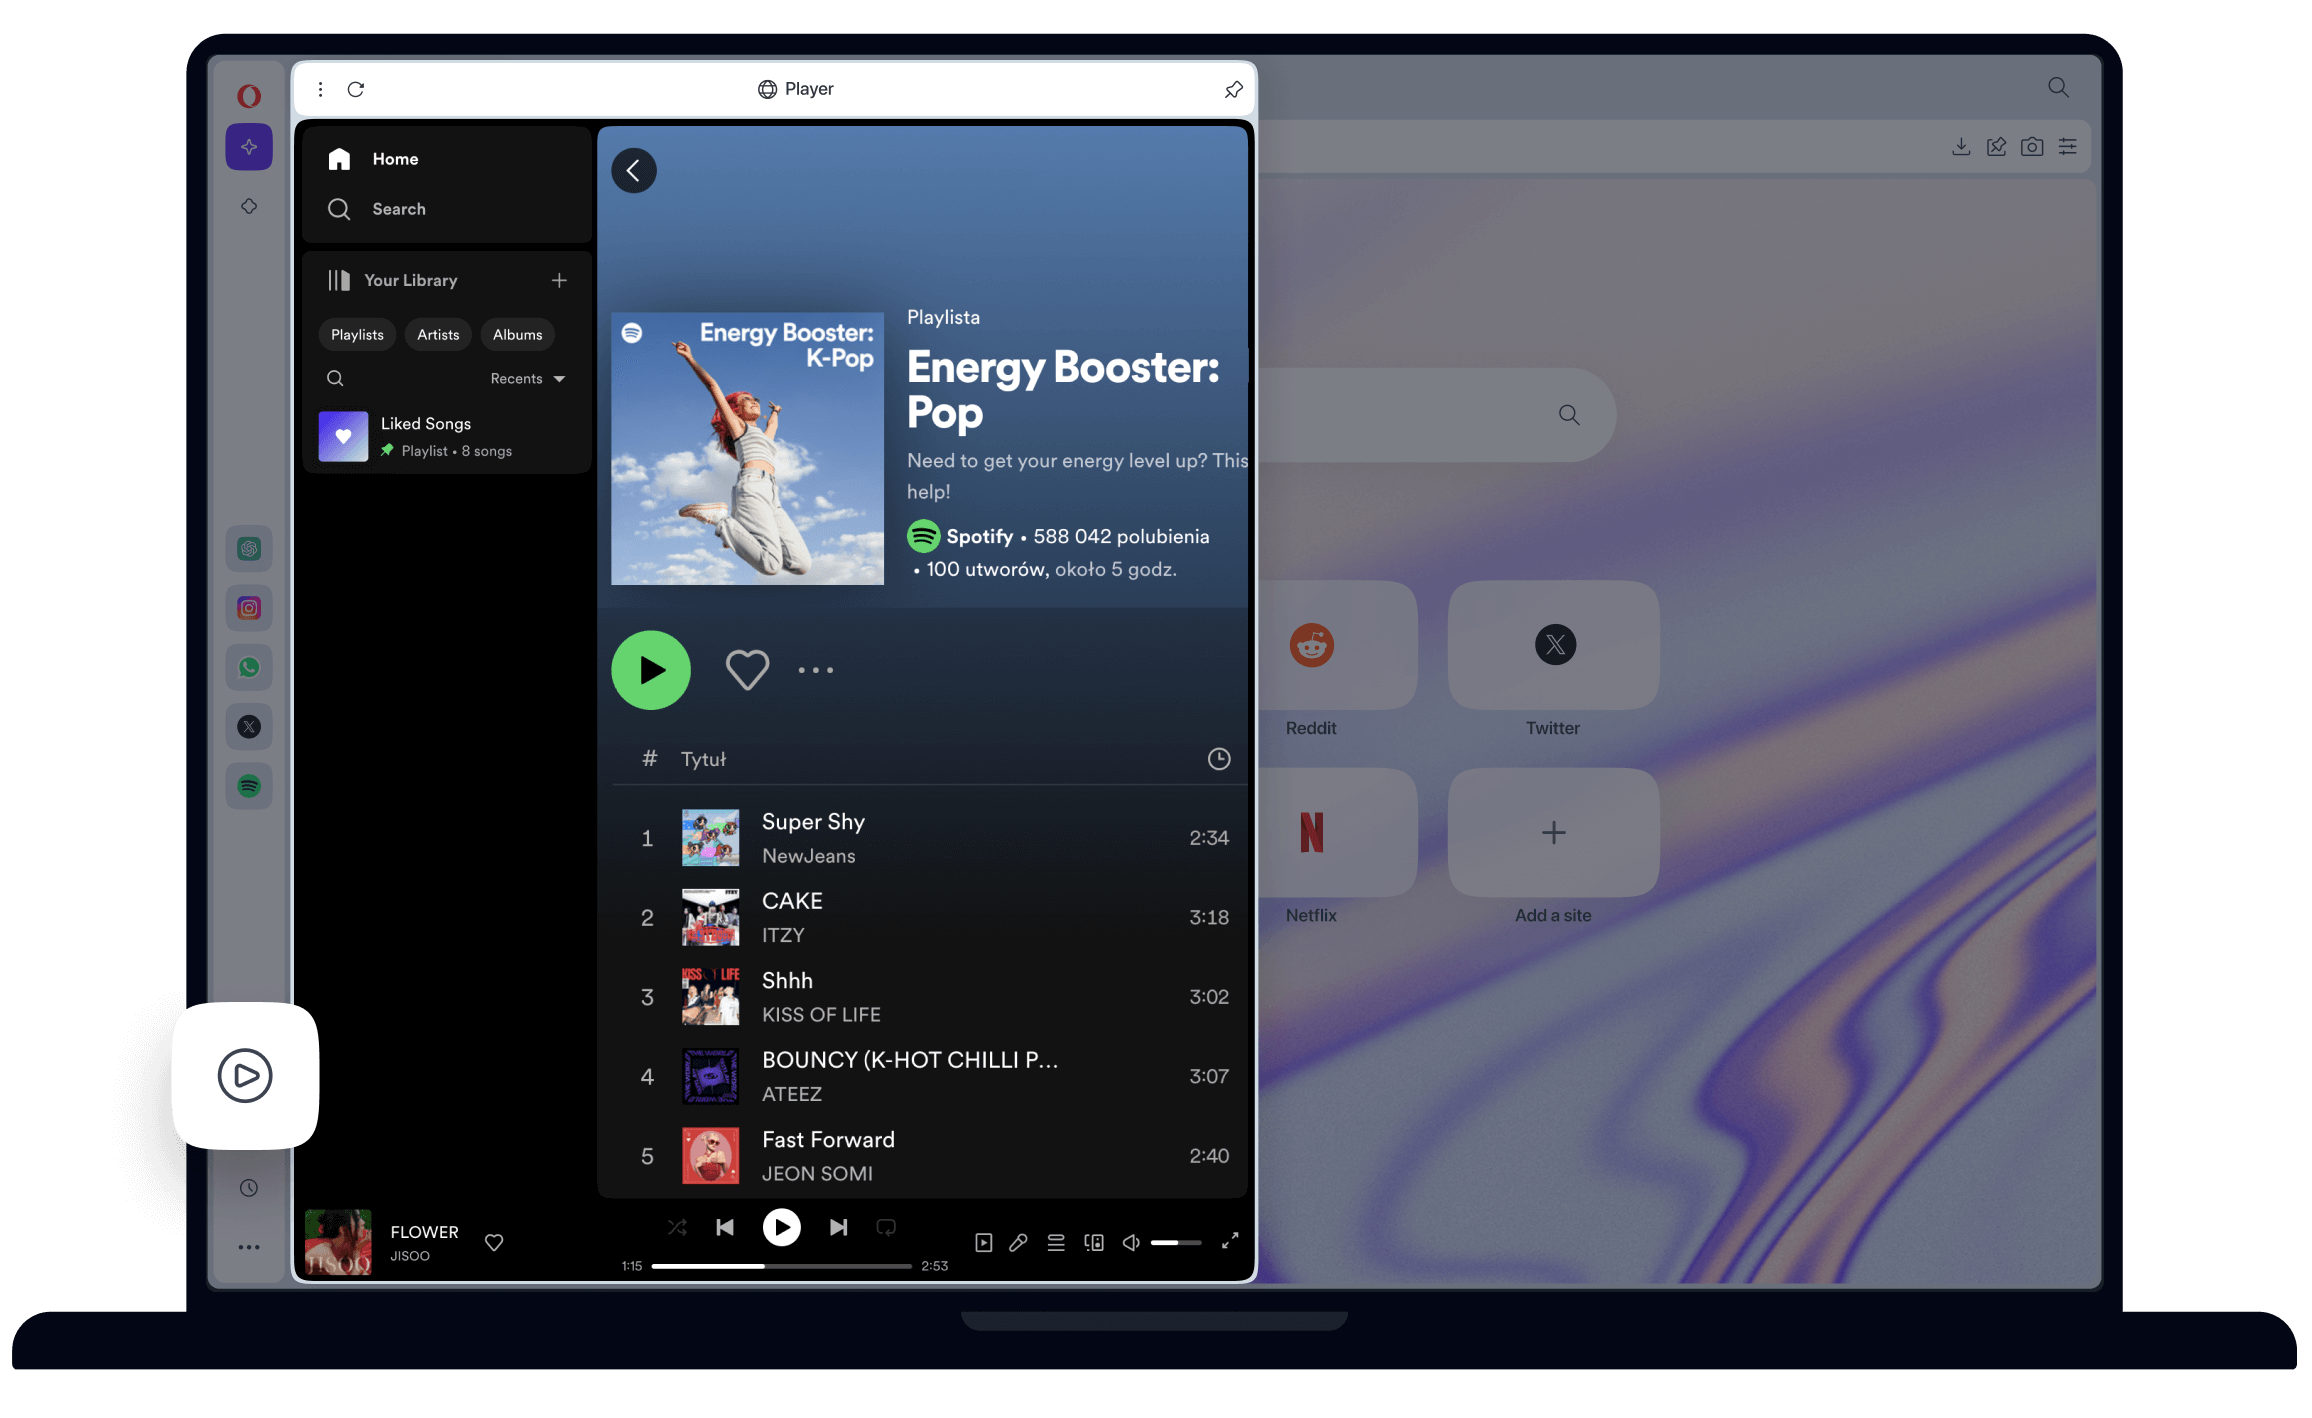
Task: Select the track Fast Forward
Action: point(828,1140)
